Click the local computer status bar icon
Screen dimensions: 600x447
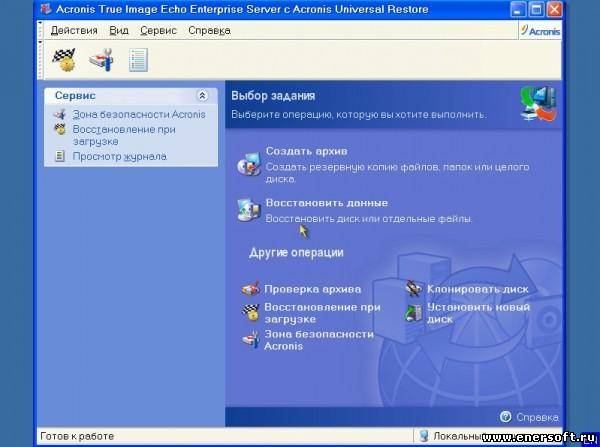tap(424, 436)
